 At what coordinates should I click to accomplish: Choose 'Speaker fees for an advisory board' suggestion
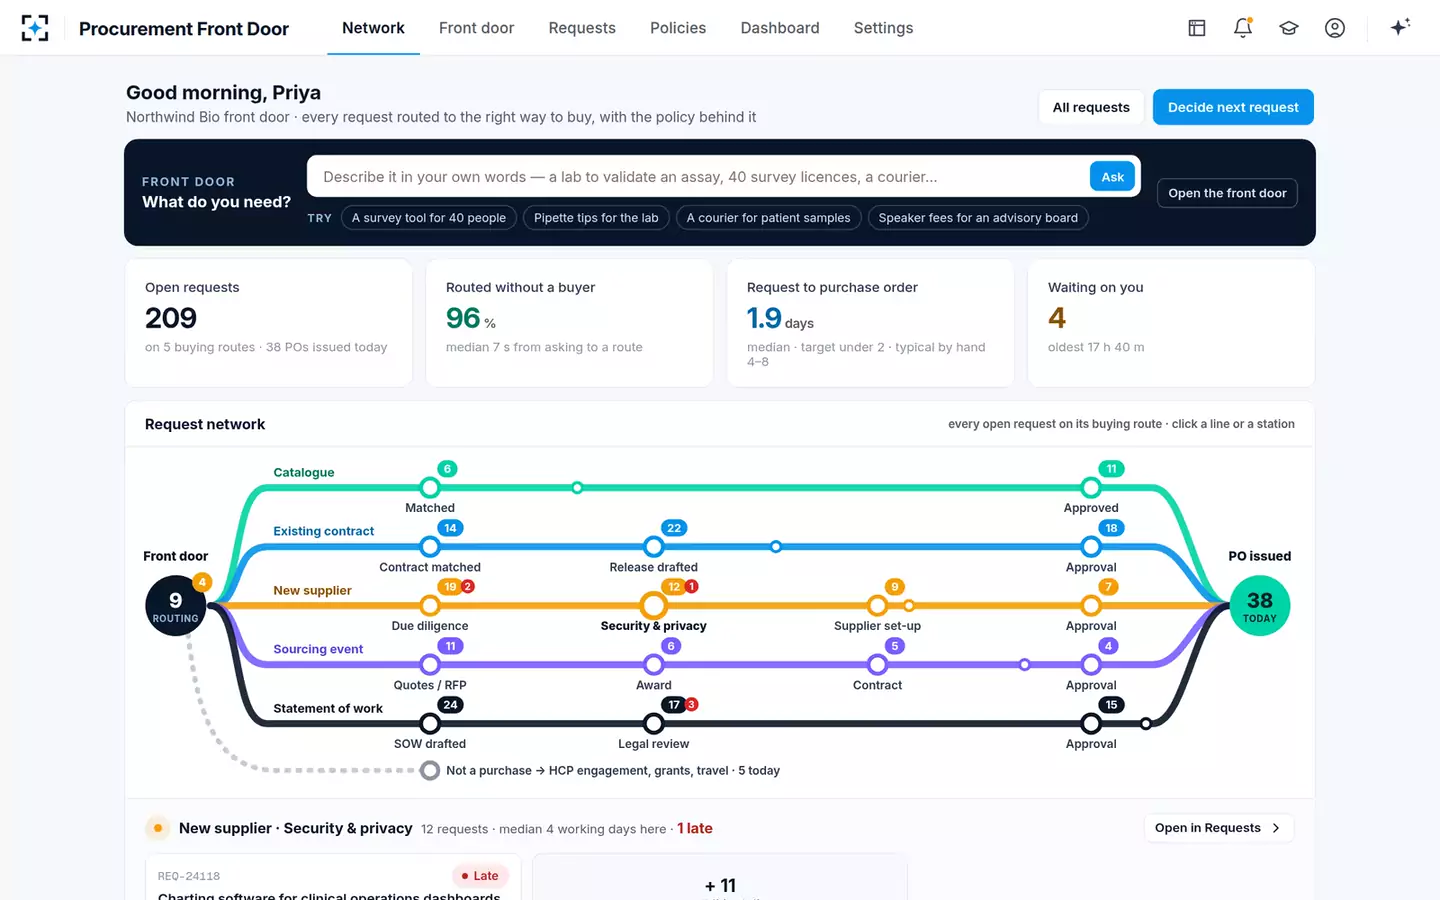[x=978, y=218]
